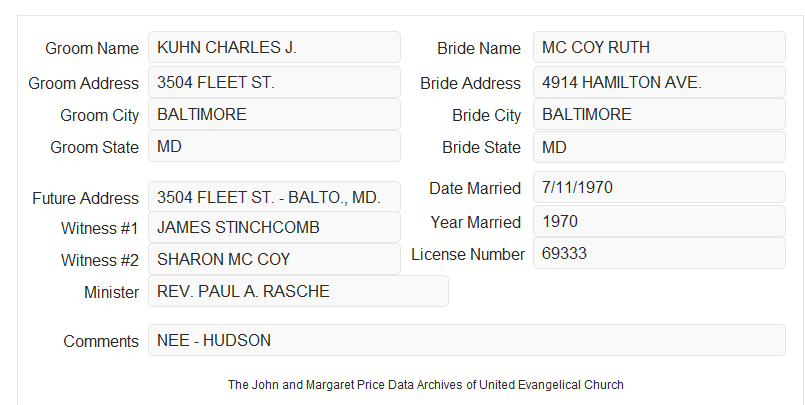Image resolution: width=805 pixels, height=405 pixels.
Task: Click the Minister name field
Action: (x=298, y=291)
